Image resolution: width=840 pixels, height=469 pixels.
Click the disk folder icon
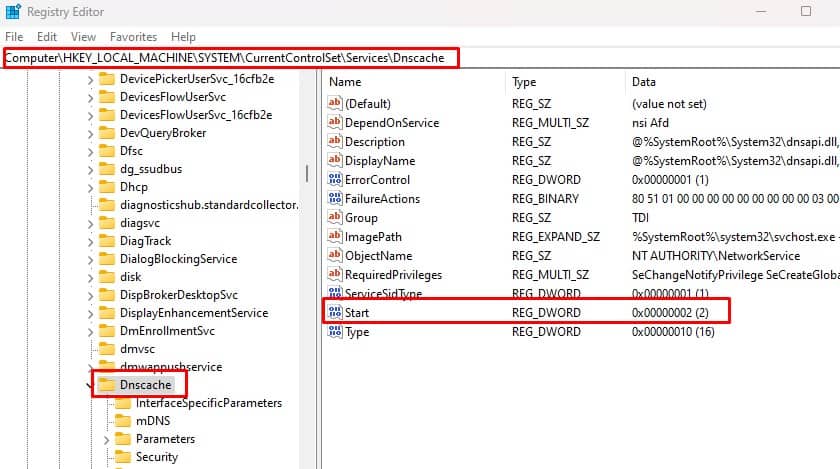pyautogui.click(x=107, y=277)
